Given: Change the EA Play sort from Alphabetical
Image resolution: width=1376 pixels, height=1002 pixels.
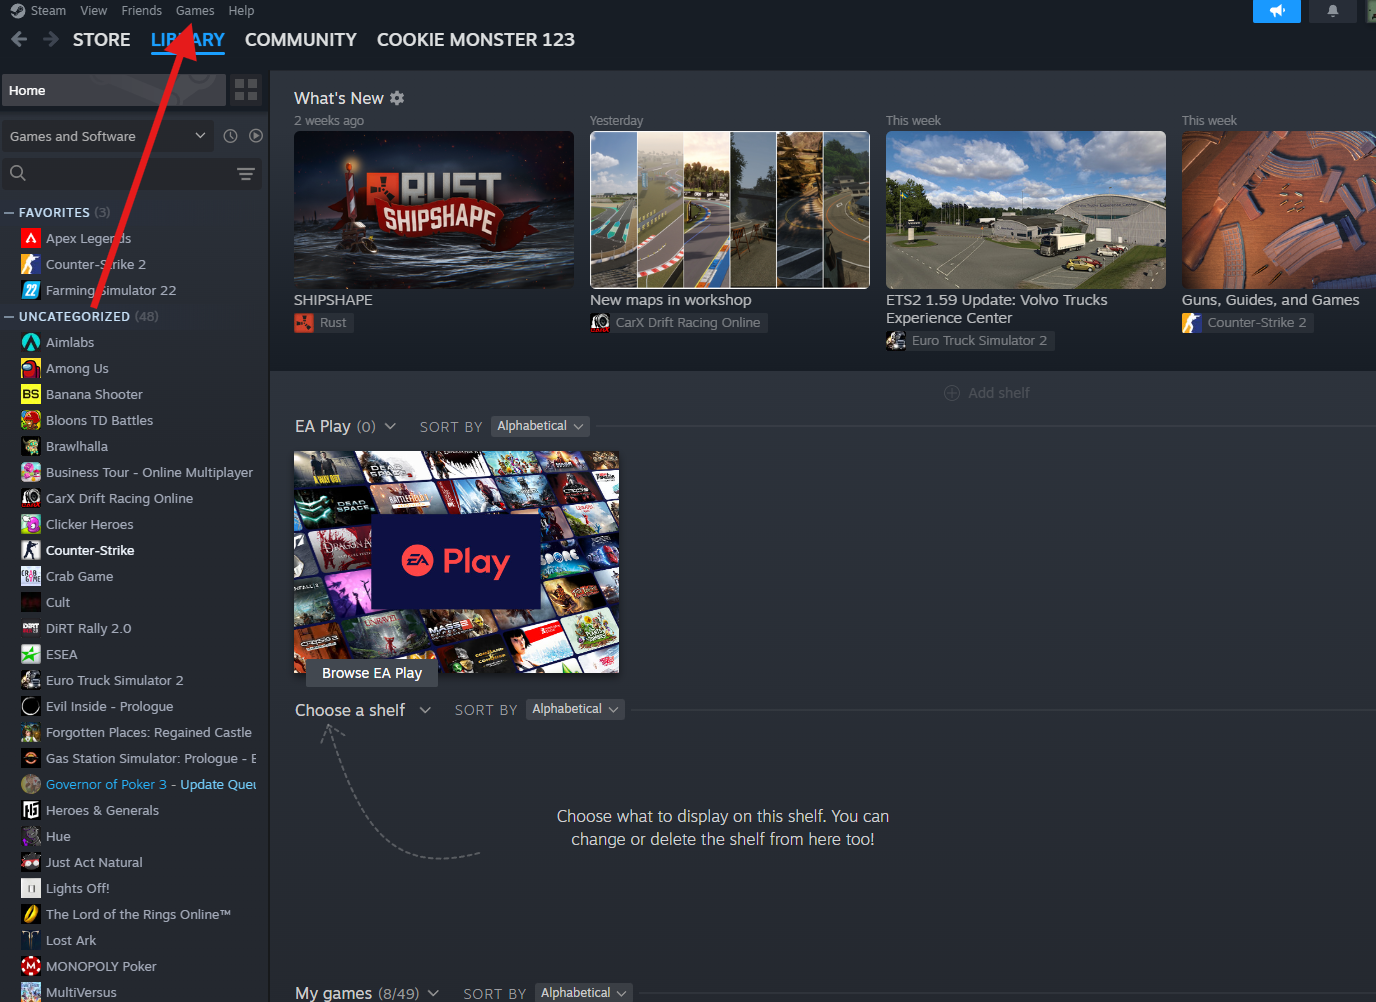Looking at the screenshot, I should tap(540, 426).
